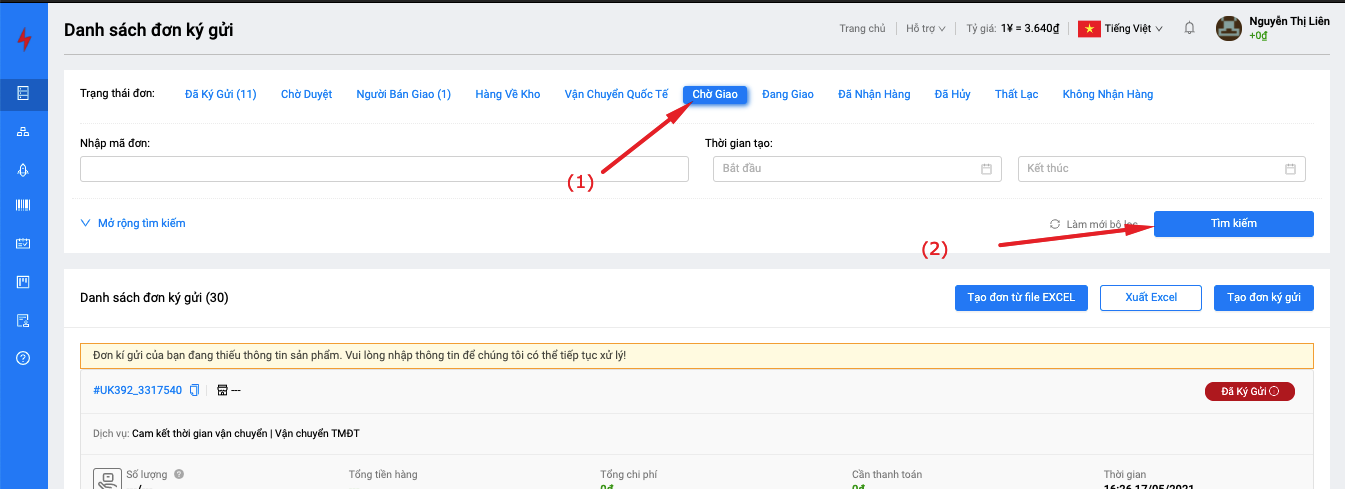1345x489 pixels.
Task: Copy order code #UK392_3317540 icon
Action: [195, 390]
